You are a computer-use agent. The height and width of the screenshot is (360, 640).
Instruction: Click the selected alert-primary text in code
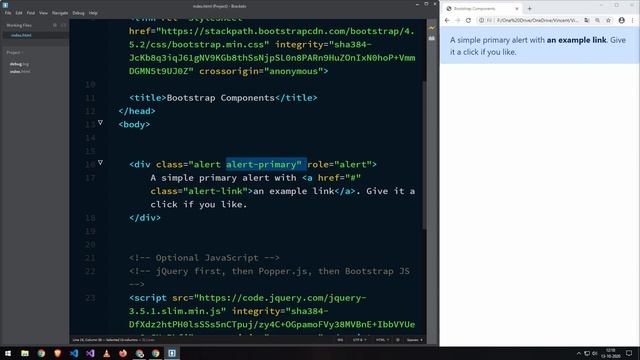click(266, 164)
